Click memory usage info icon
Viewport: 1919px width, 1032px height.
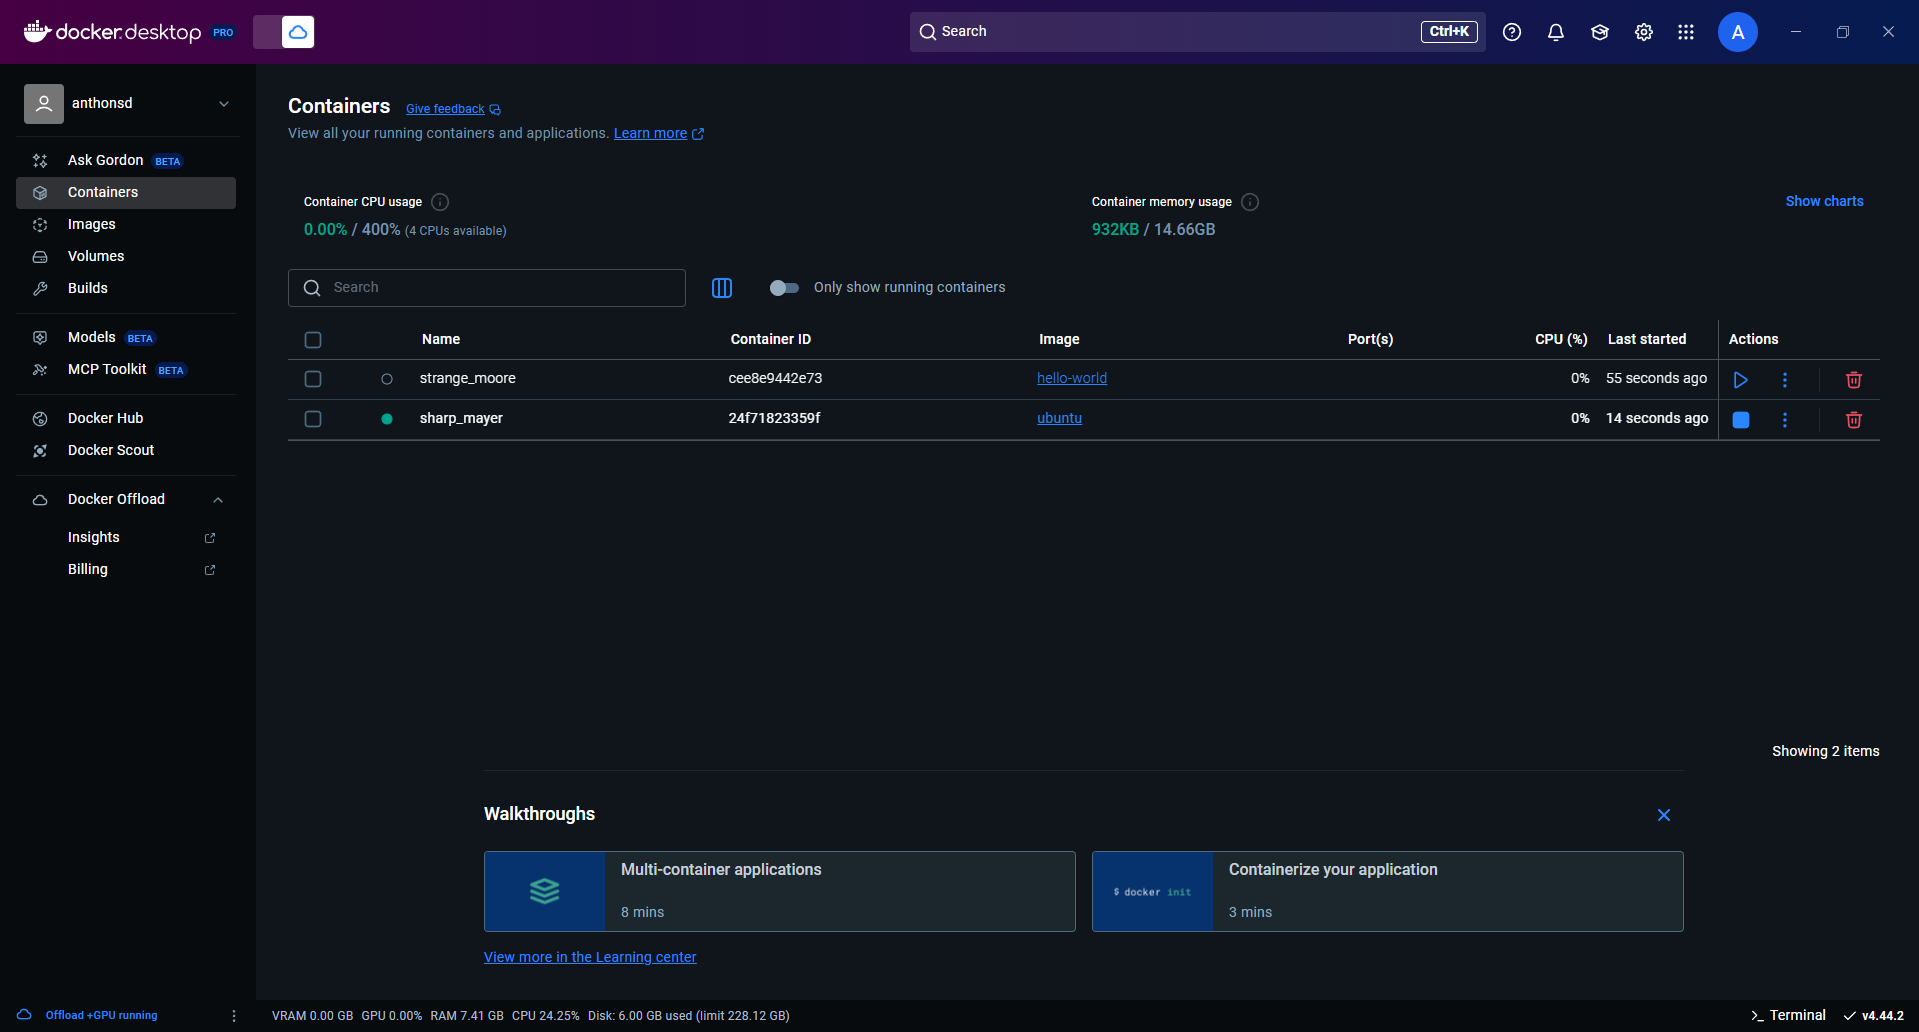tap(1250, 202)
